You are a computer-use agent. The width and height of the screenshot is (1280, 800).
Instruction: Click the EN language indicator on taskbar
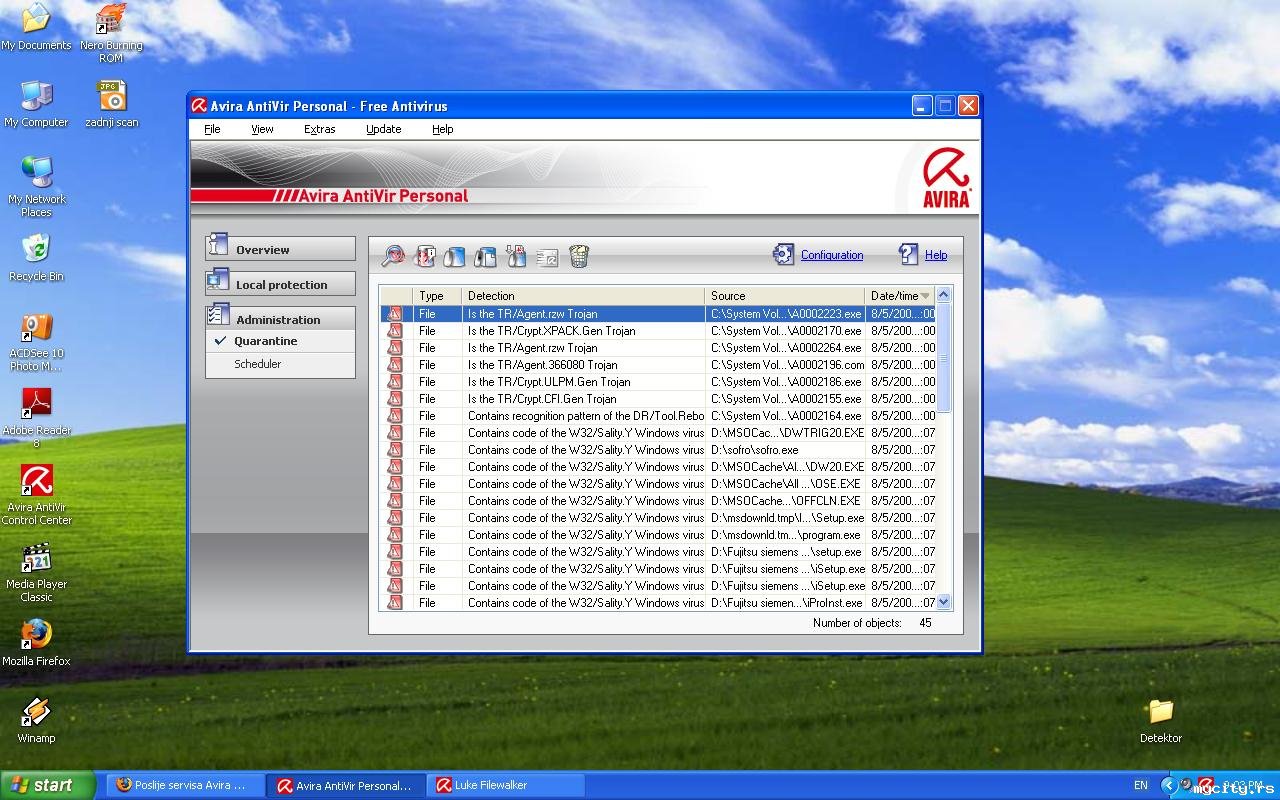coord(1141,785)
